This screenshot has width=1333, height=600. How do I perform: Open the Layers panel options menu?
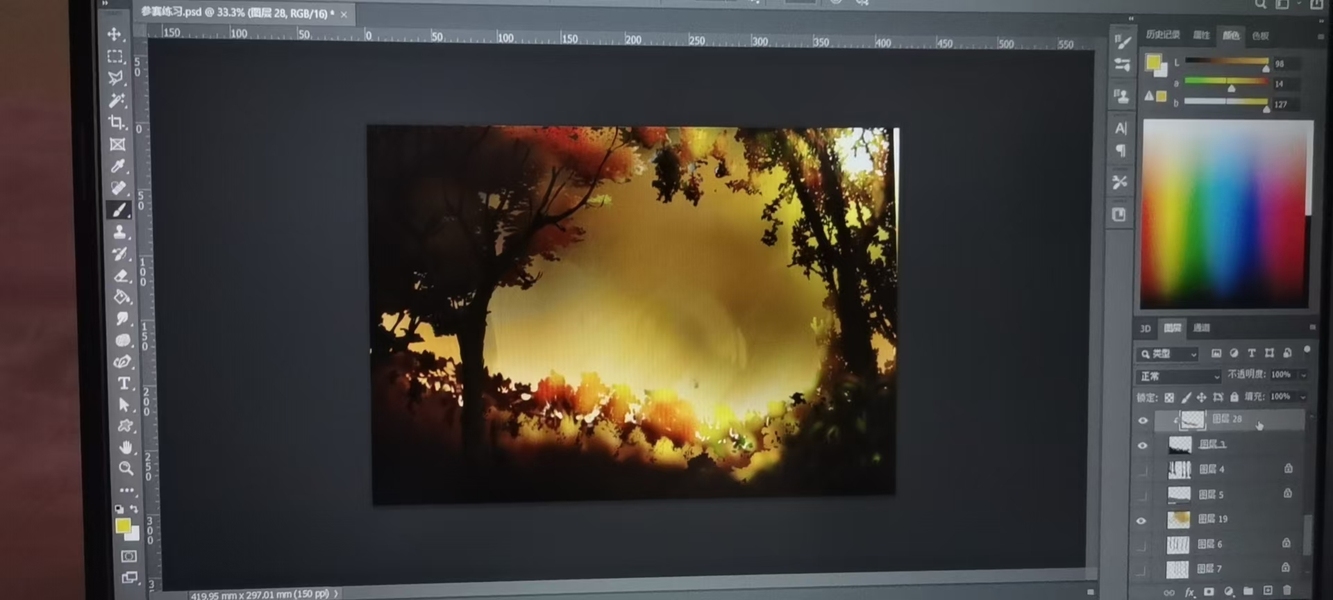click(x=1313, y=327)
